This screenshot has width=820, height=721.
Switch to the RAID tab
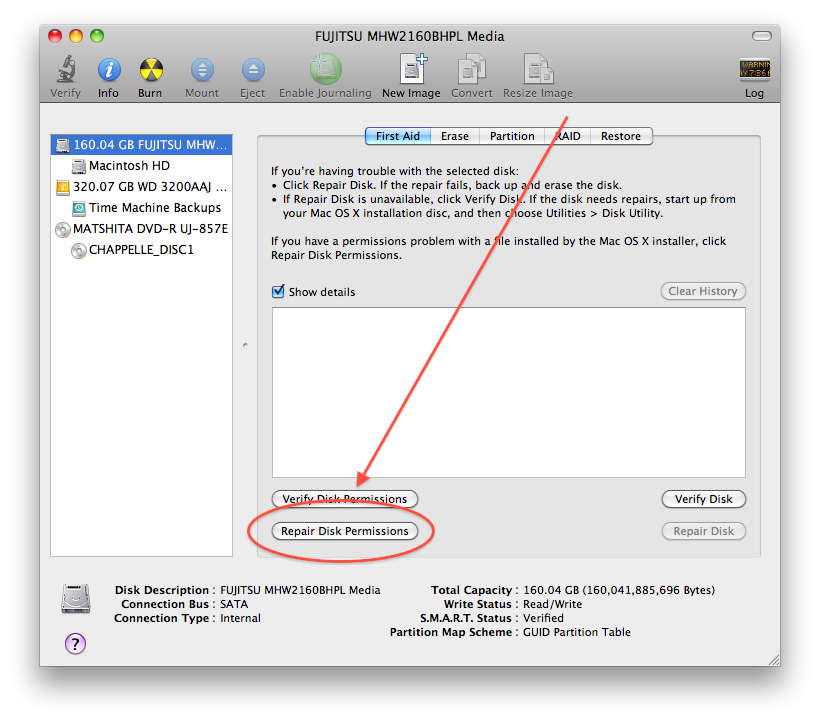(x=567, y=136)
